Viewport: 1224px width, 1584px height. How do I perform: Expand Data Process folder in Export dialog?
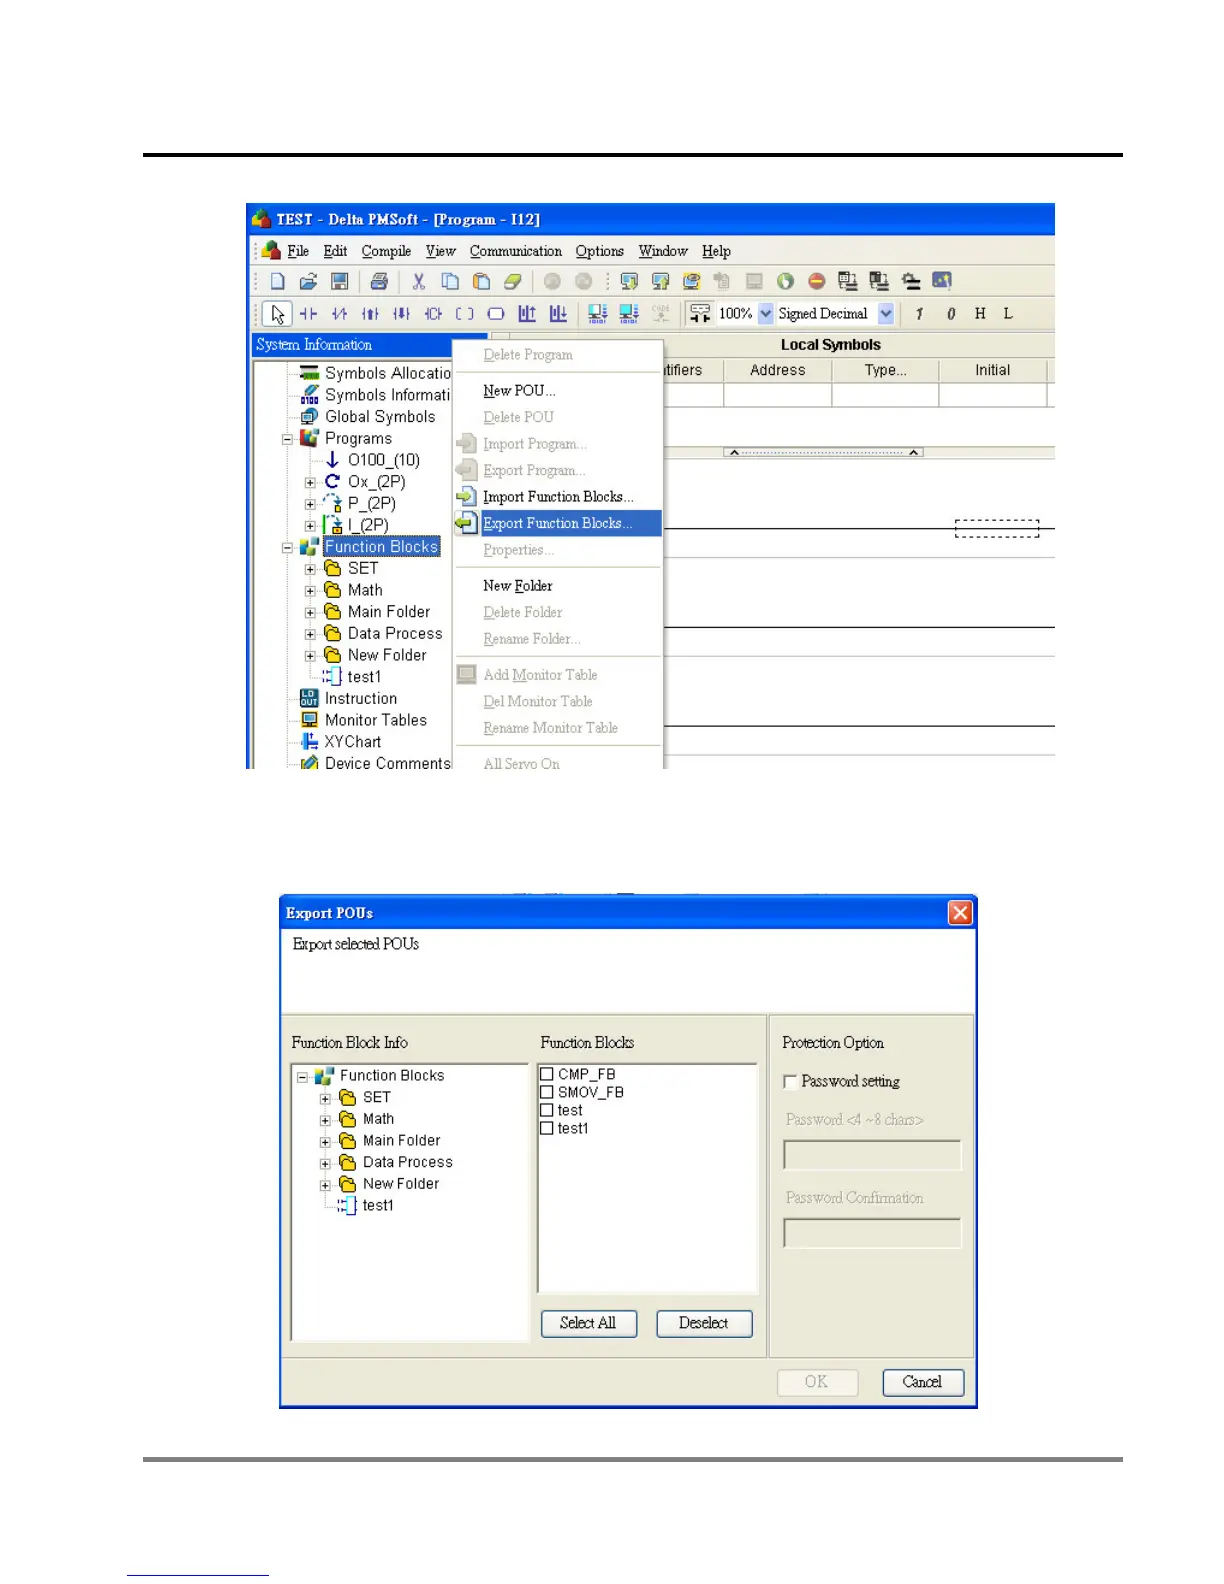point(325,1163)
